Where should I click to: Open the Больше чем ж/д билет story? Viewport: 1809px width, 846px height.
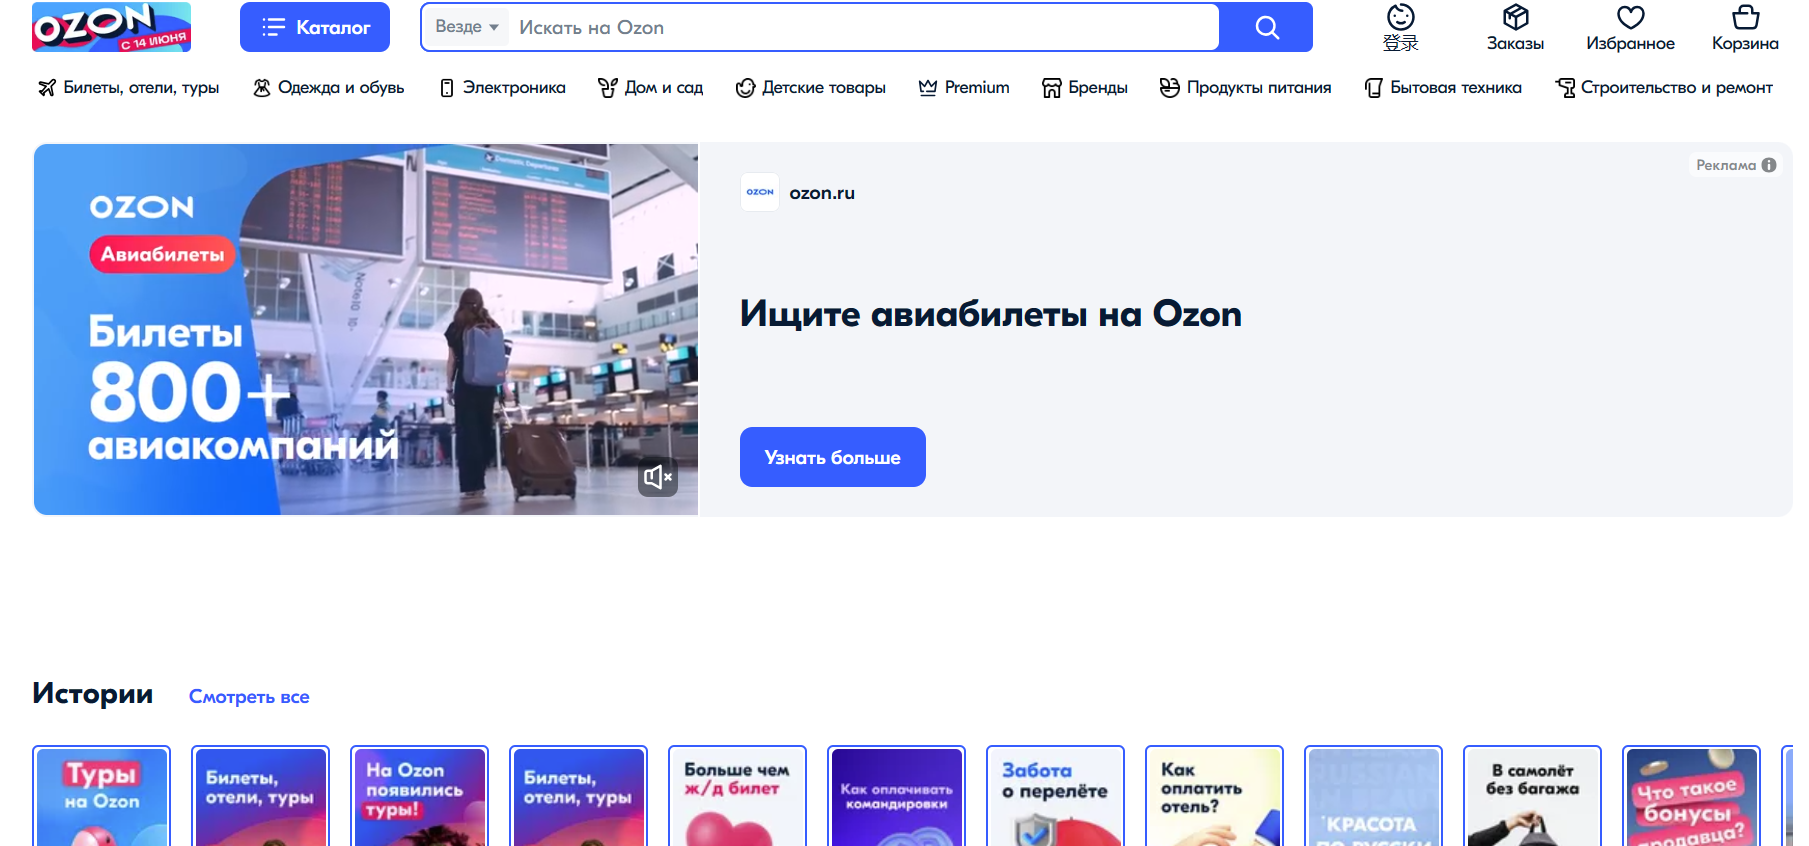pyautogui.click(x=737, y=796)
